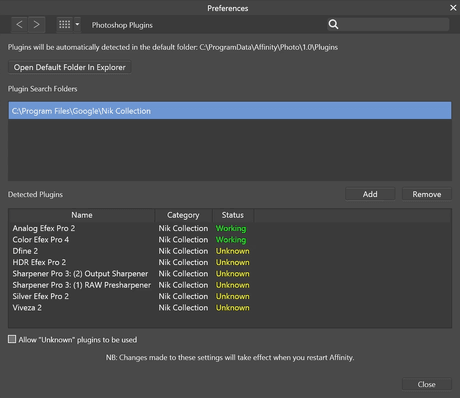460x398 pixels.
Task: Click the Name column header
Action: [82, 215]
